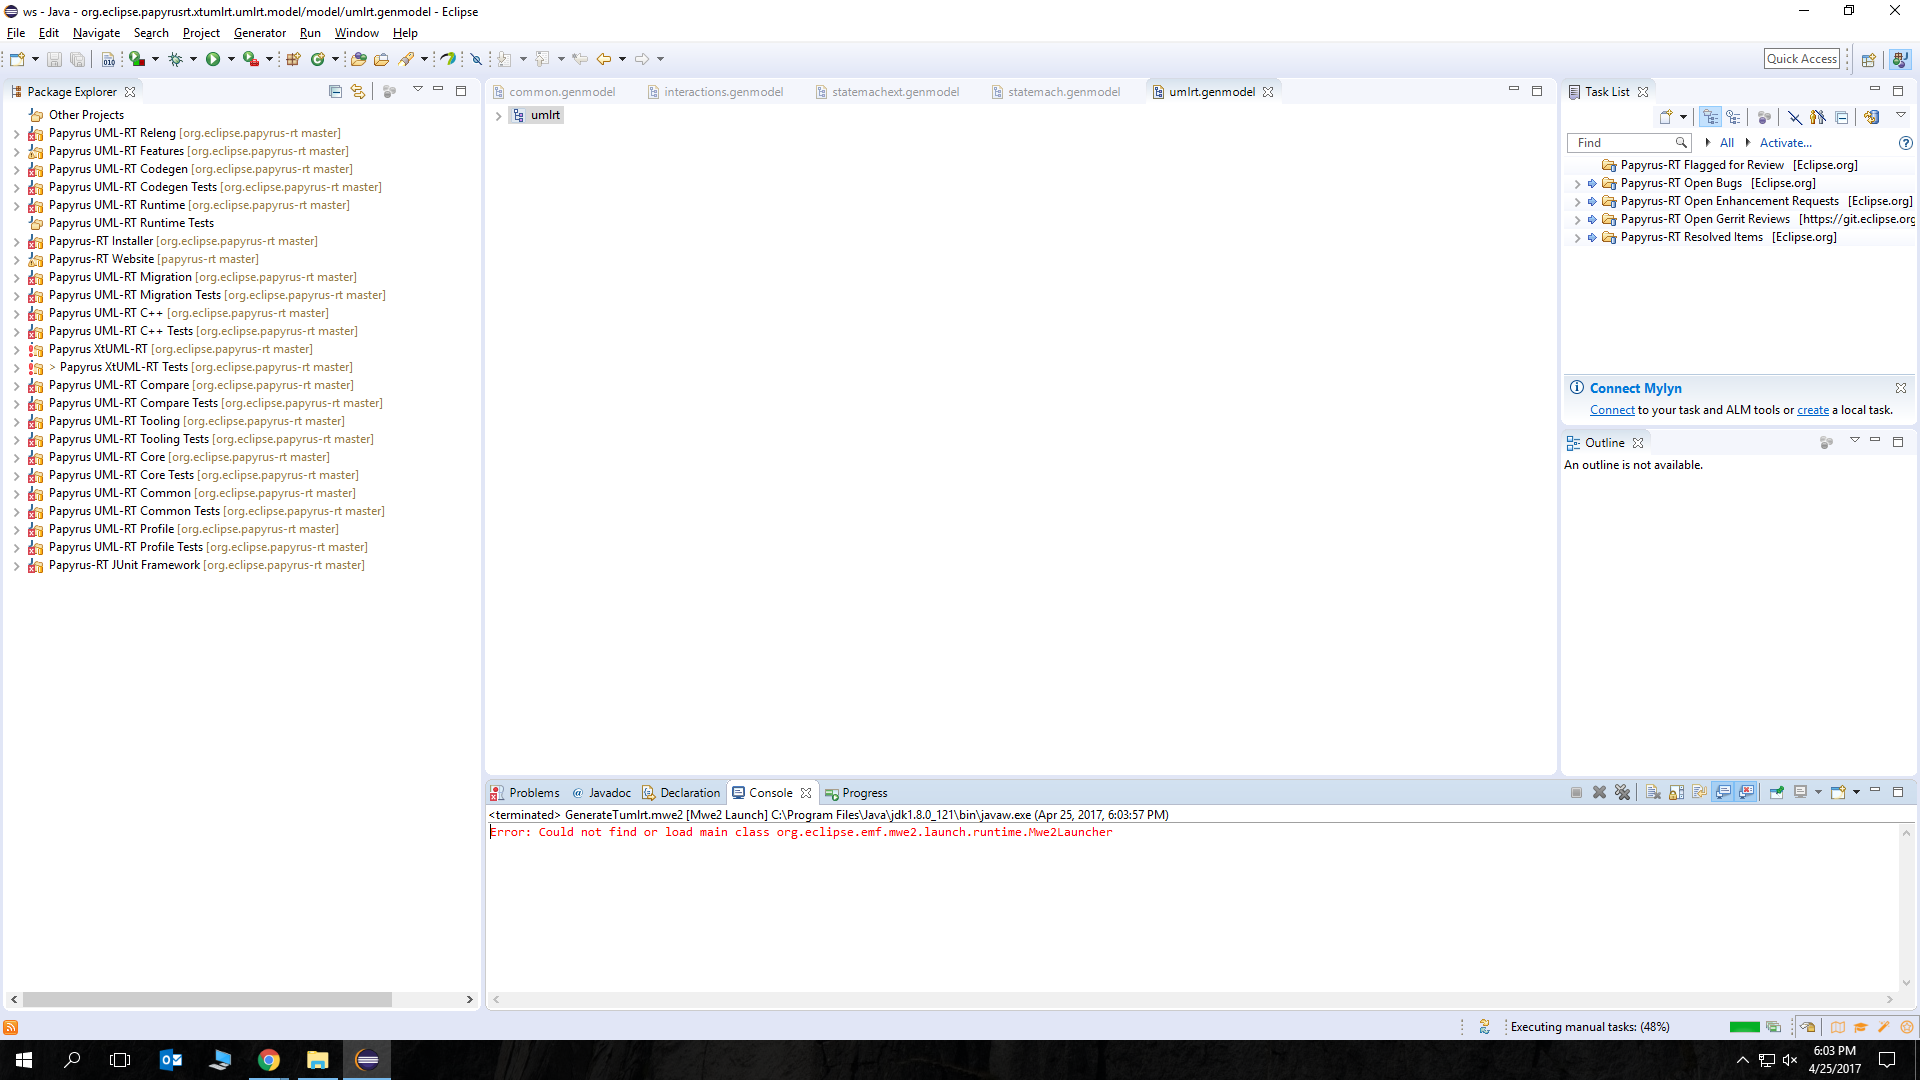Screen dimensions: 1920x1080
Task: Click the New Java Class icon
Action: [318, 59]
